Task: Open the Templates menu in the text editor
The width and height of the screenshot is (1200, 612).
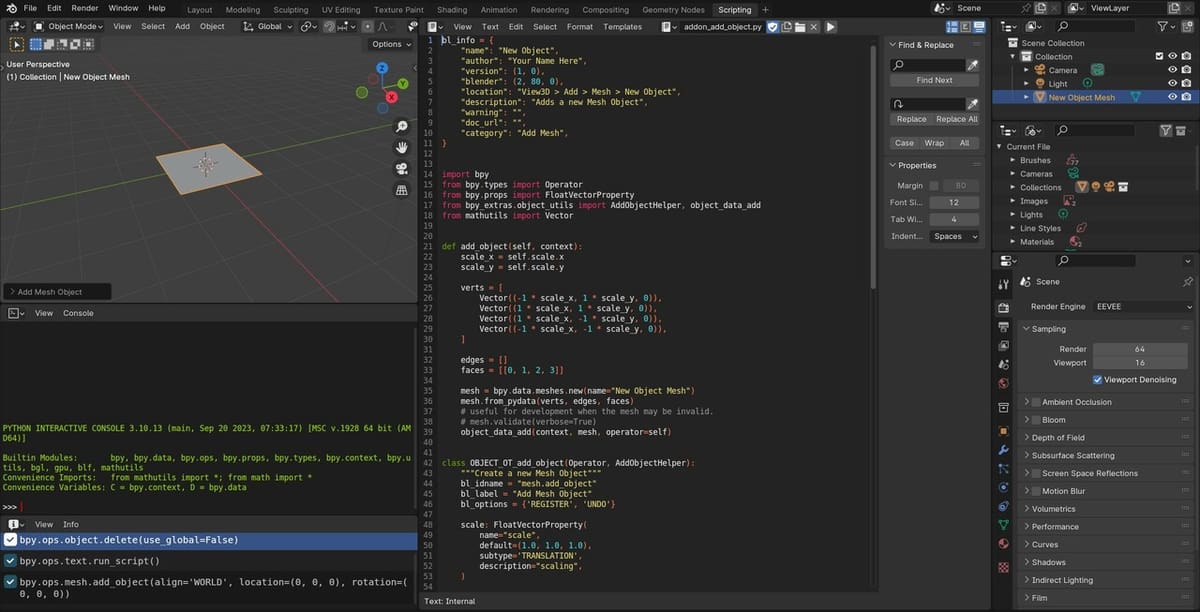Action: click(622, 27)
